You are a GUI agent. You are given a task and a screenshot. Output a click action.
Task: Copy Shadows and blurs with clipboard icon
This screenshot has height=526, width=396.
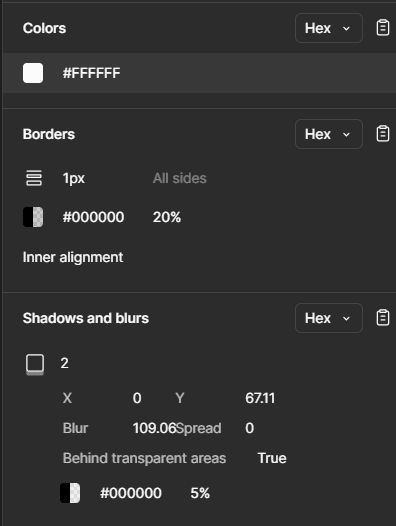[x=383, y=318]
